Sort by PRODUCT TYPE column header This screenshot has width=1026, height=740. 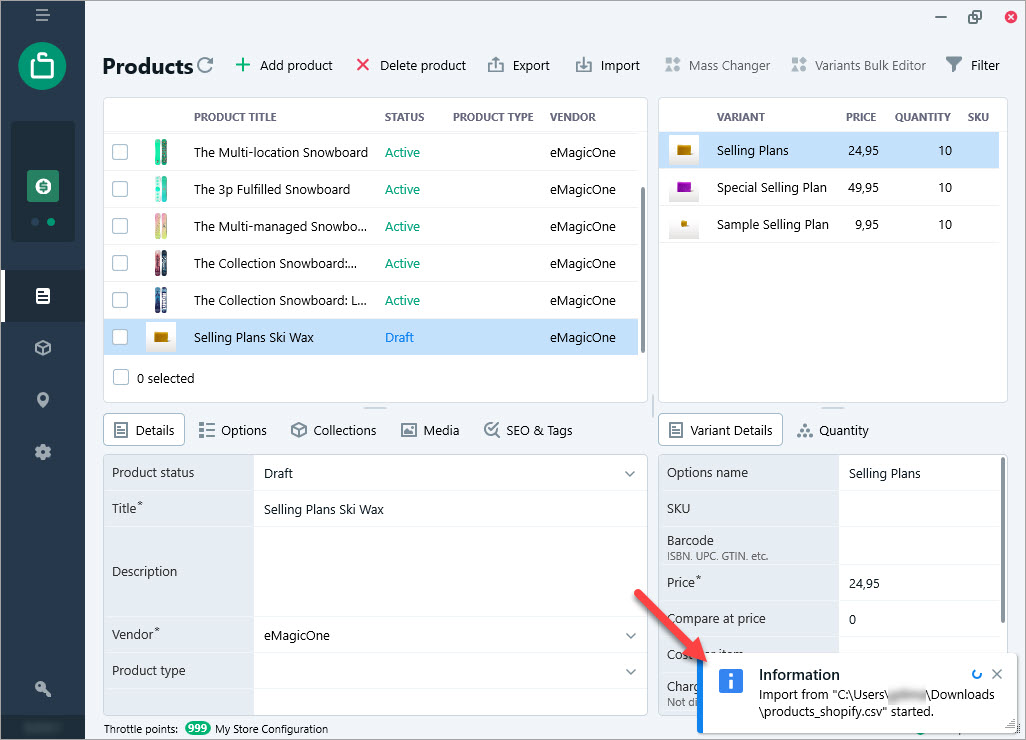pyautogui.click(x=493, y=116)
